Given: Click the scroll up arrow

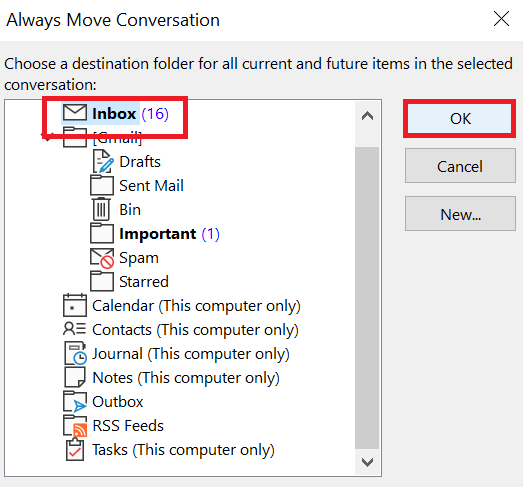Looking at the screenshot, I should tap(367, 116).
